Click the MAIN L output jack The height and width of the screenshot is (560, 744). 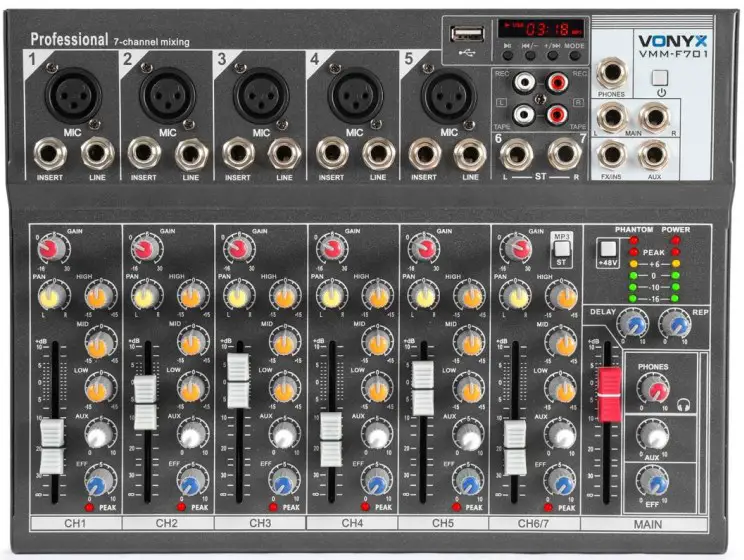tap(612, 117)
